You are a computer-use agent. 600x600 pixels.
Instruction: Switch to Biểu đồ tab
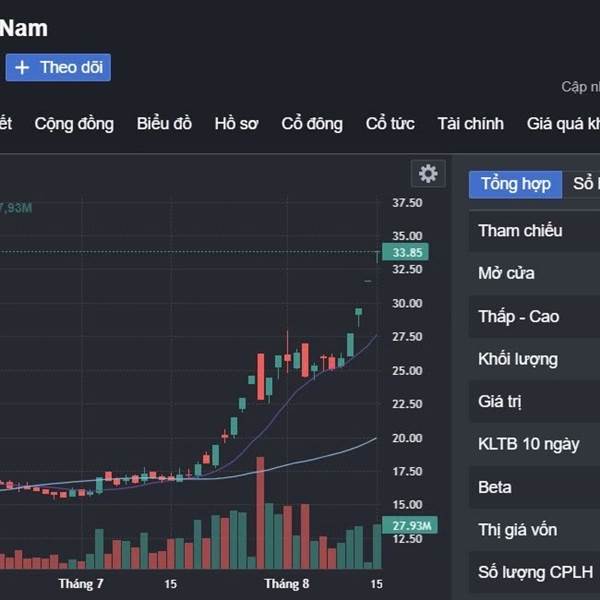point(164,124)
